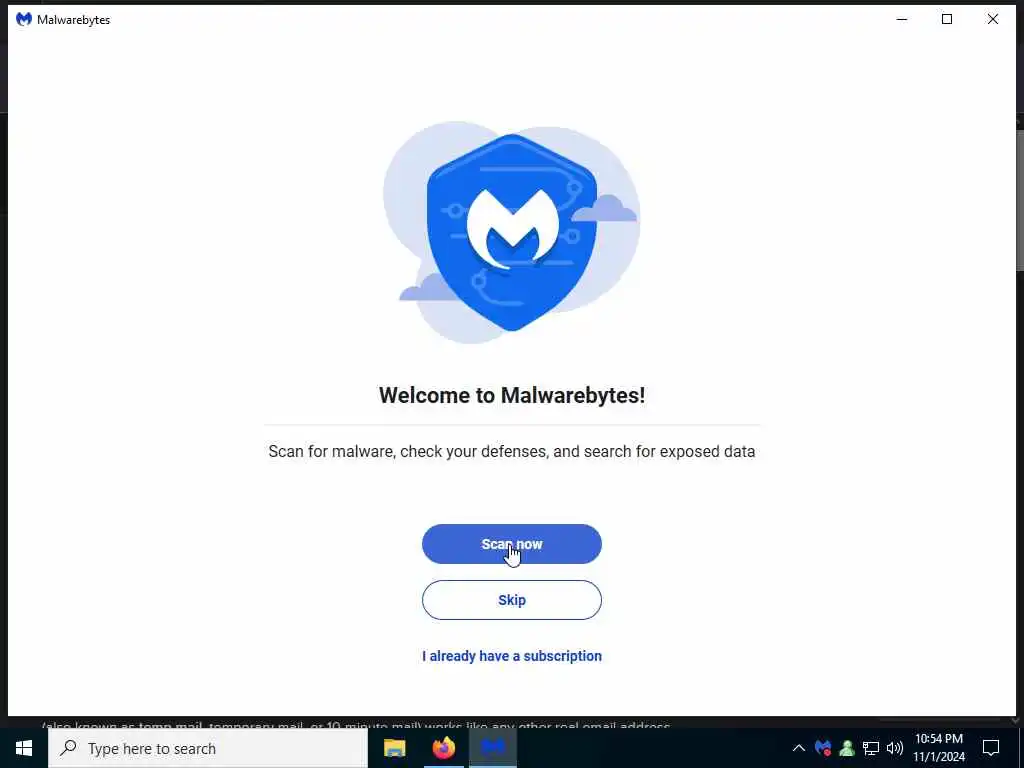Open File Explorer from the taskbar
The image size is (1024, 768).
tap(394, 748)
